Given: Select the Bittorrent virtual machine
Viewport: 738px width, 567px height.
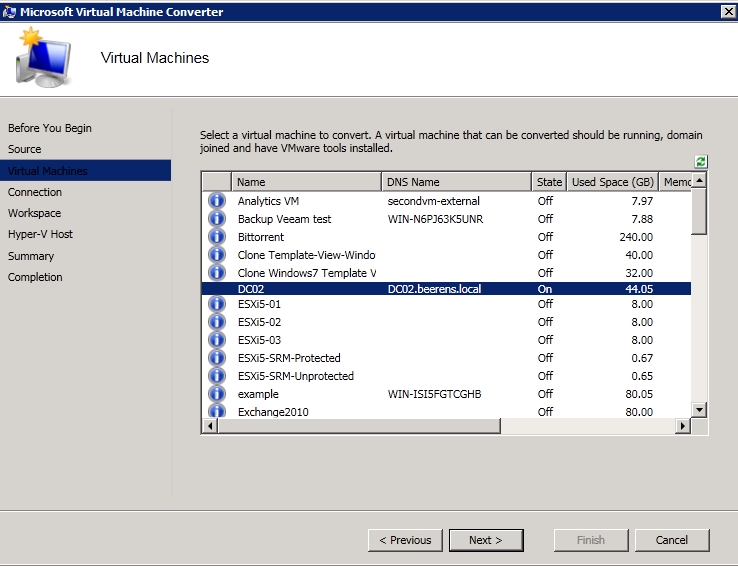Looking at the screenshot, I should [446, 237].
